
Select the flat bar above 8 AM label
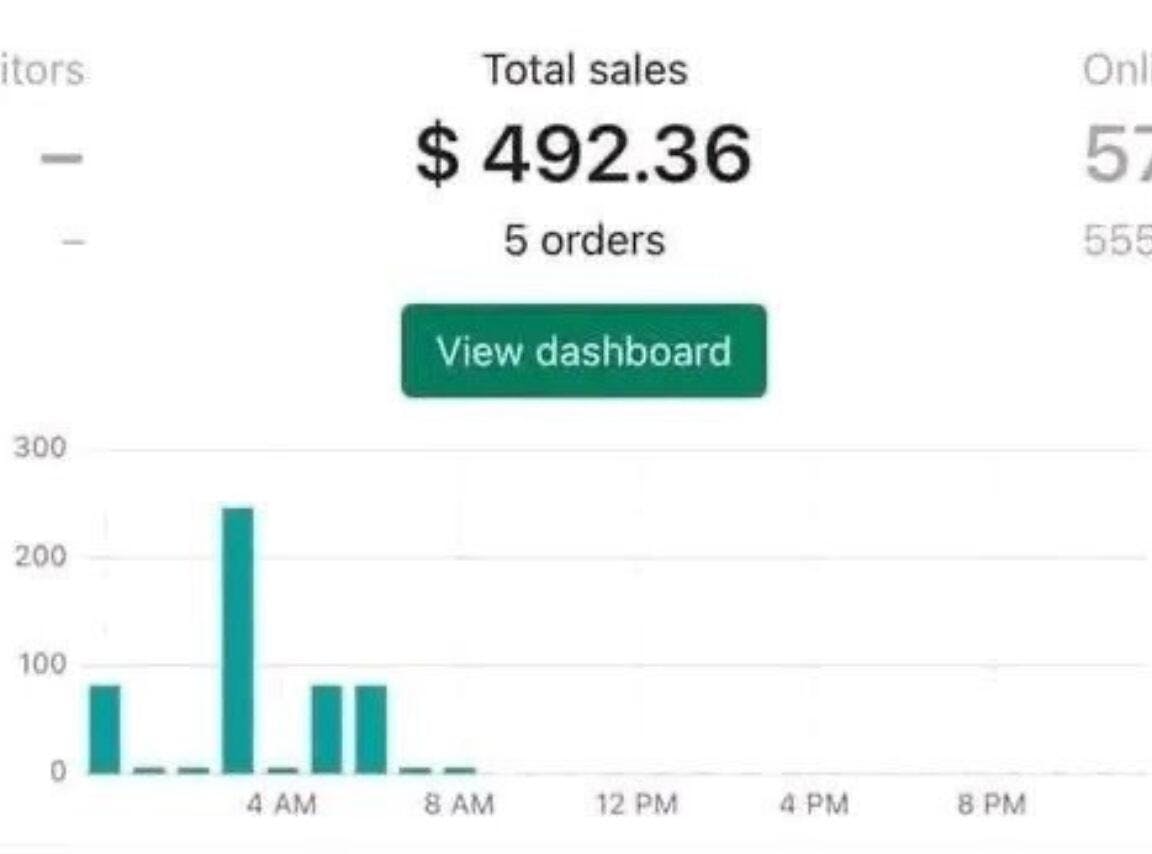click(x=460, y=770)
